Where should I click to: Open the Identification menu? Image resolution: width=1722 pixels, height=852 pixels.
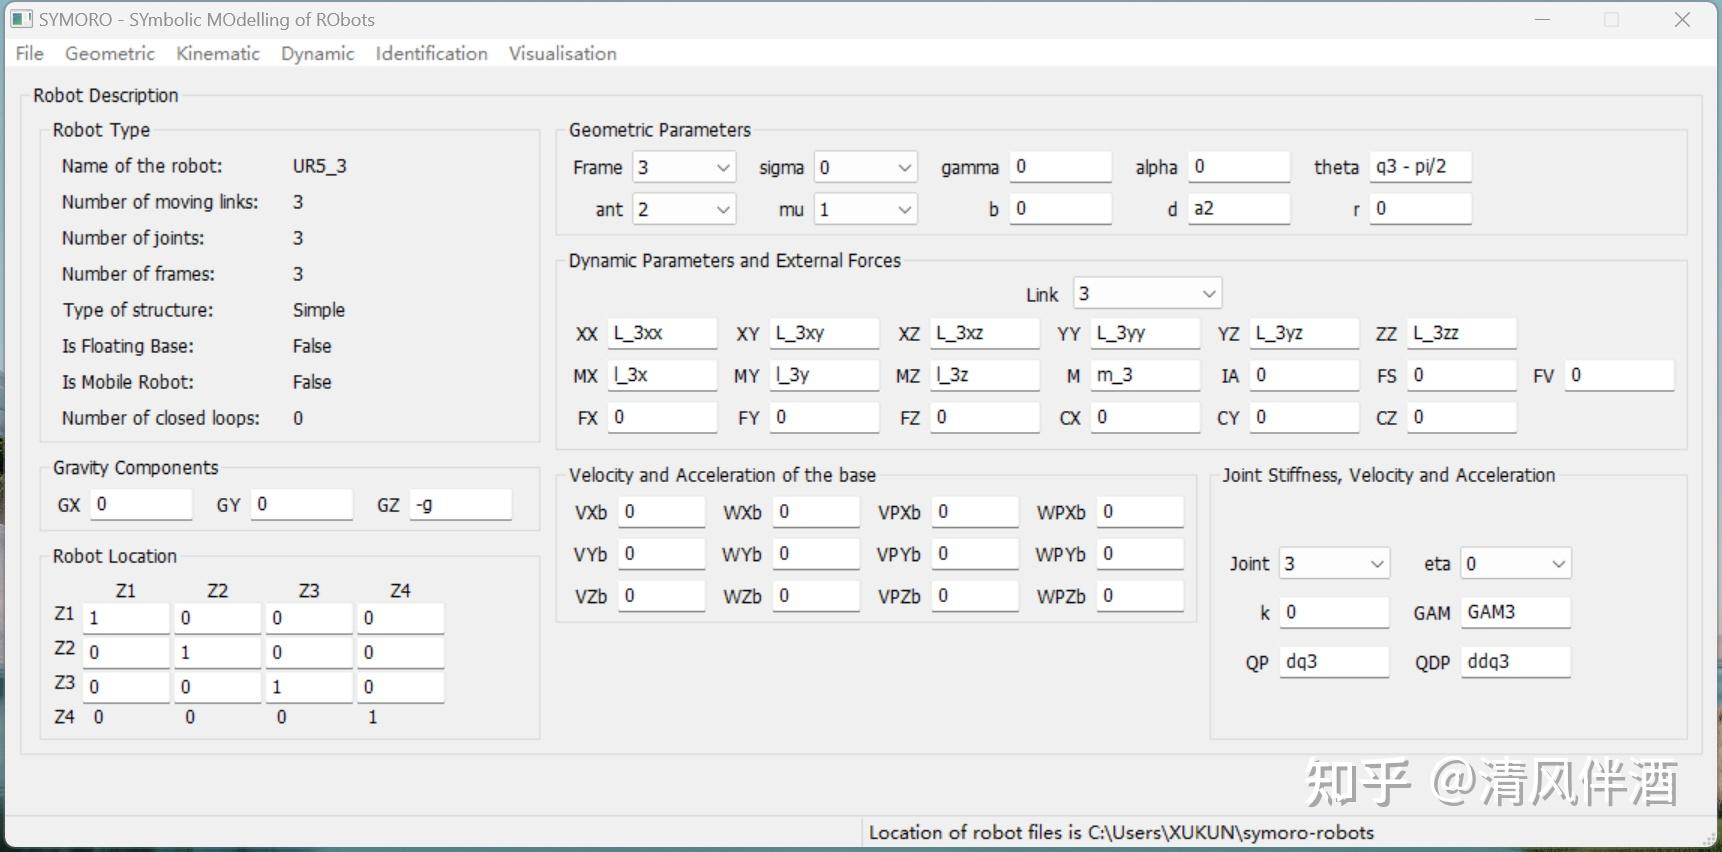point(431,54)
